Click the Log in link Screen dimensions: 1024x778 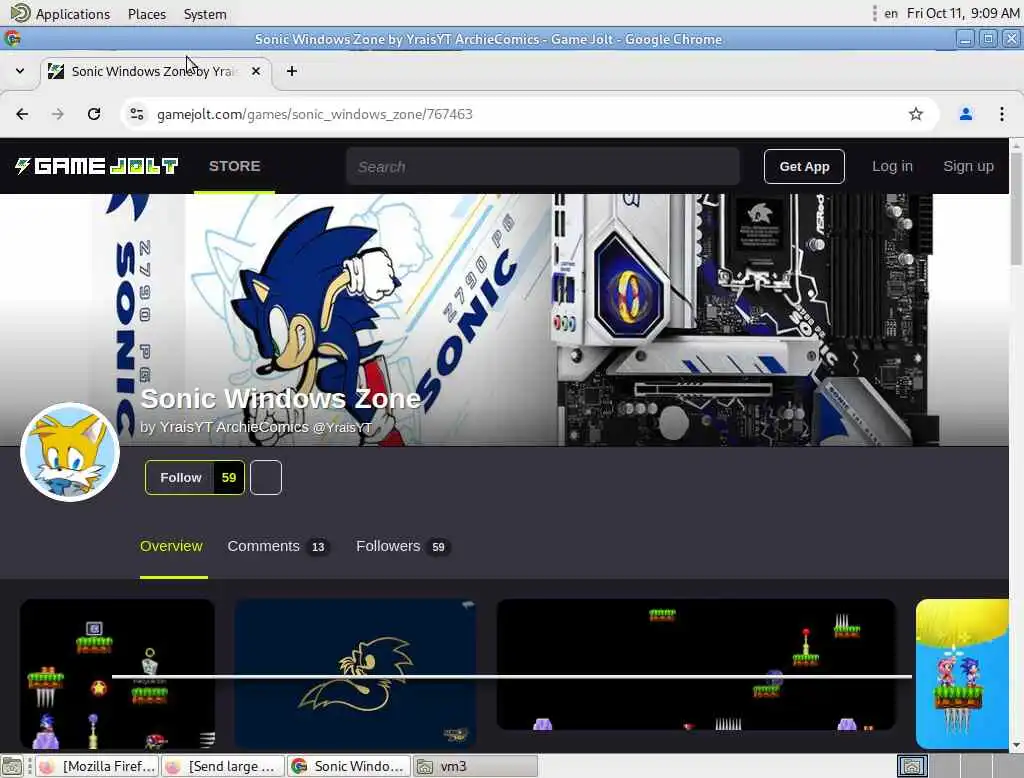[x=892, y=166]
